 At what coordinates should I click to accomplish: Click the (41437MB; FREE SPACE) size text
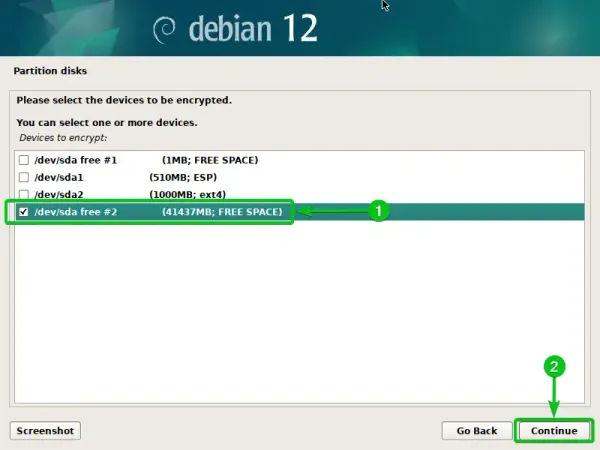222,212
